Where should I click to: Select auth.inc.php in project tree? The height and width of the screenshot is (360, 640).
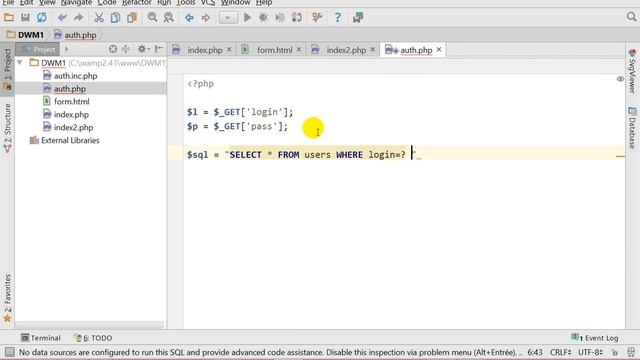click(x=70, y=76)
